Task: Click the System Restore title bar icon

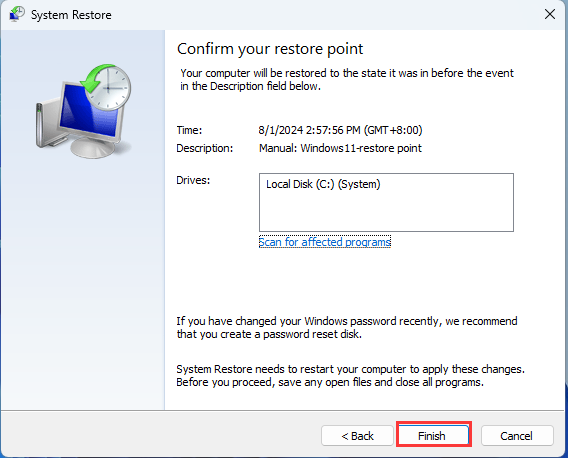Action: 17,14
